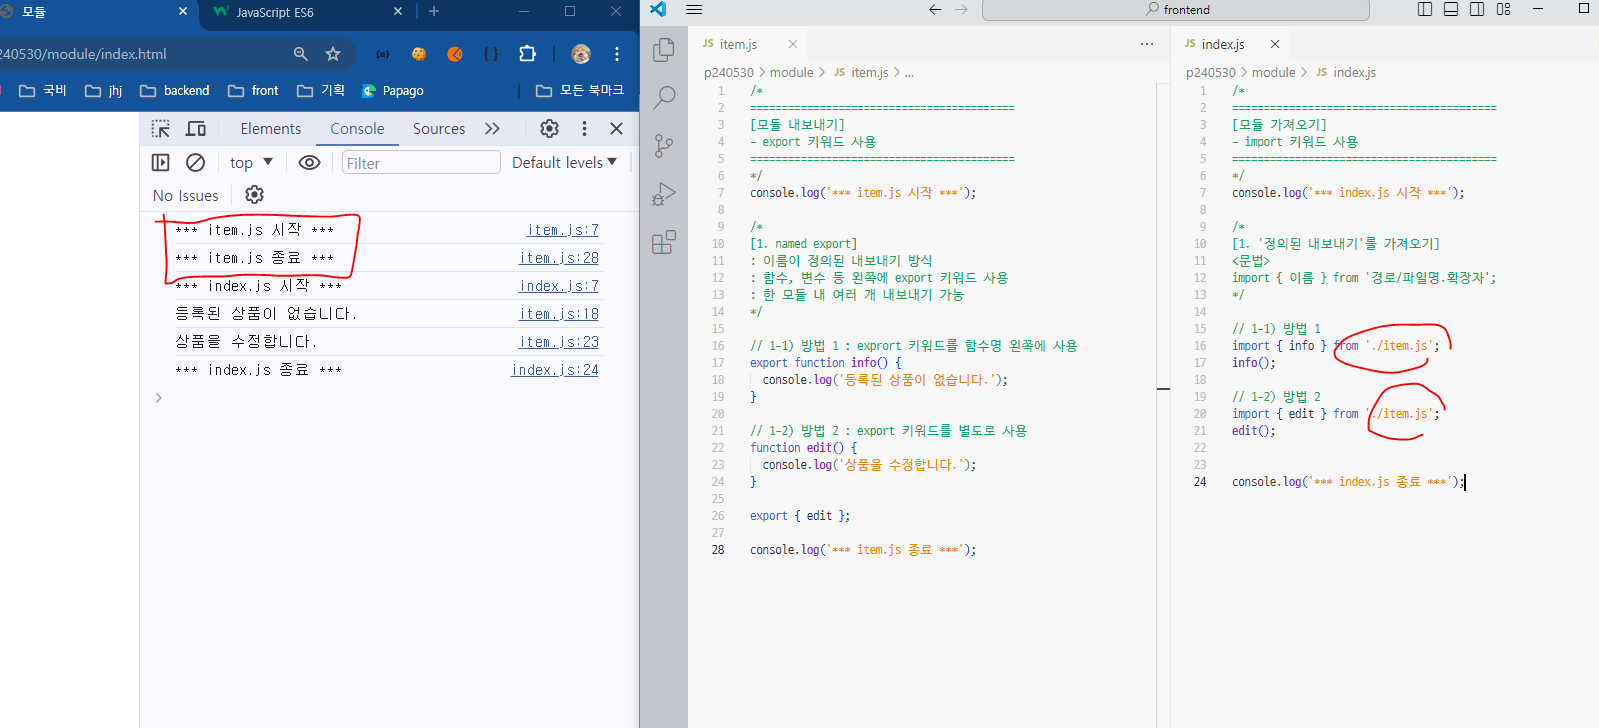This screenshot has width=1599, height=728.
Task: Open the 기획 bookmark folder
Action: (321, 91)
